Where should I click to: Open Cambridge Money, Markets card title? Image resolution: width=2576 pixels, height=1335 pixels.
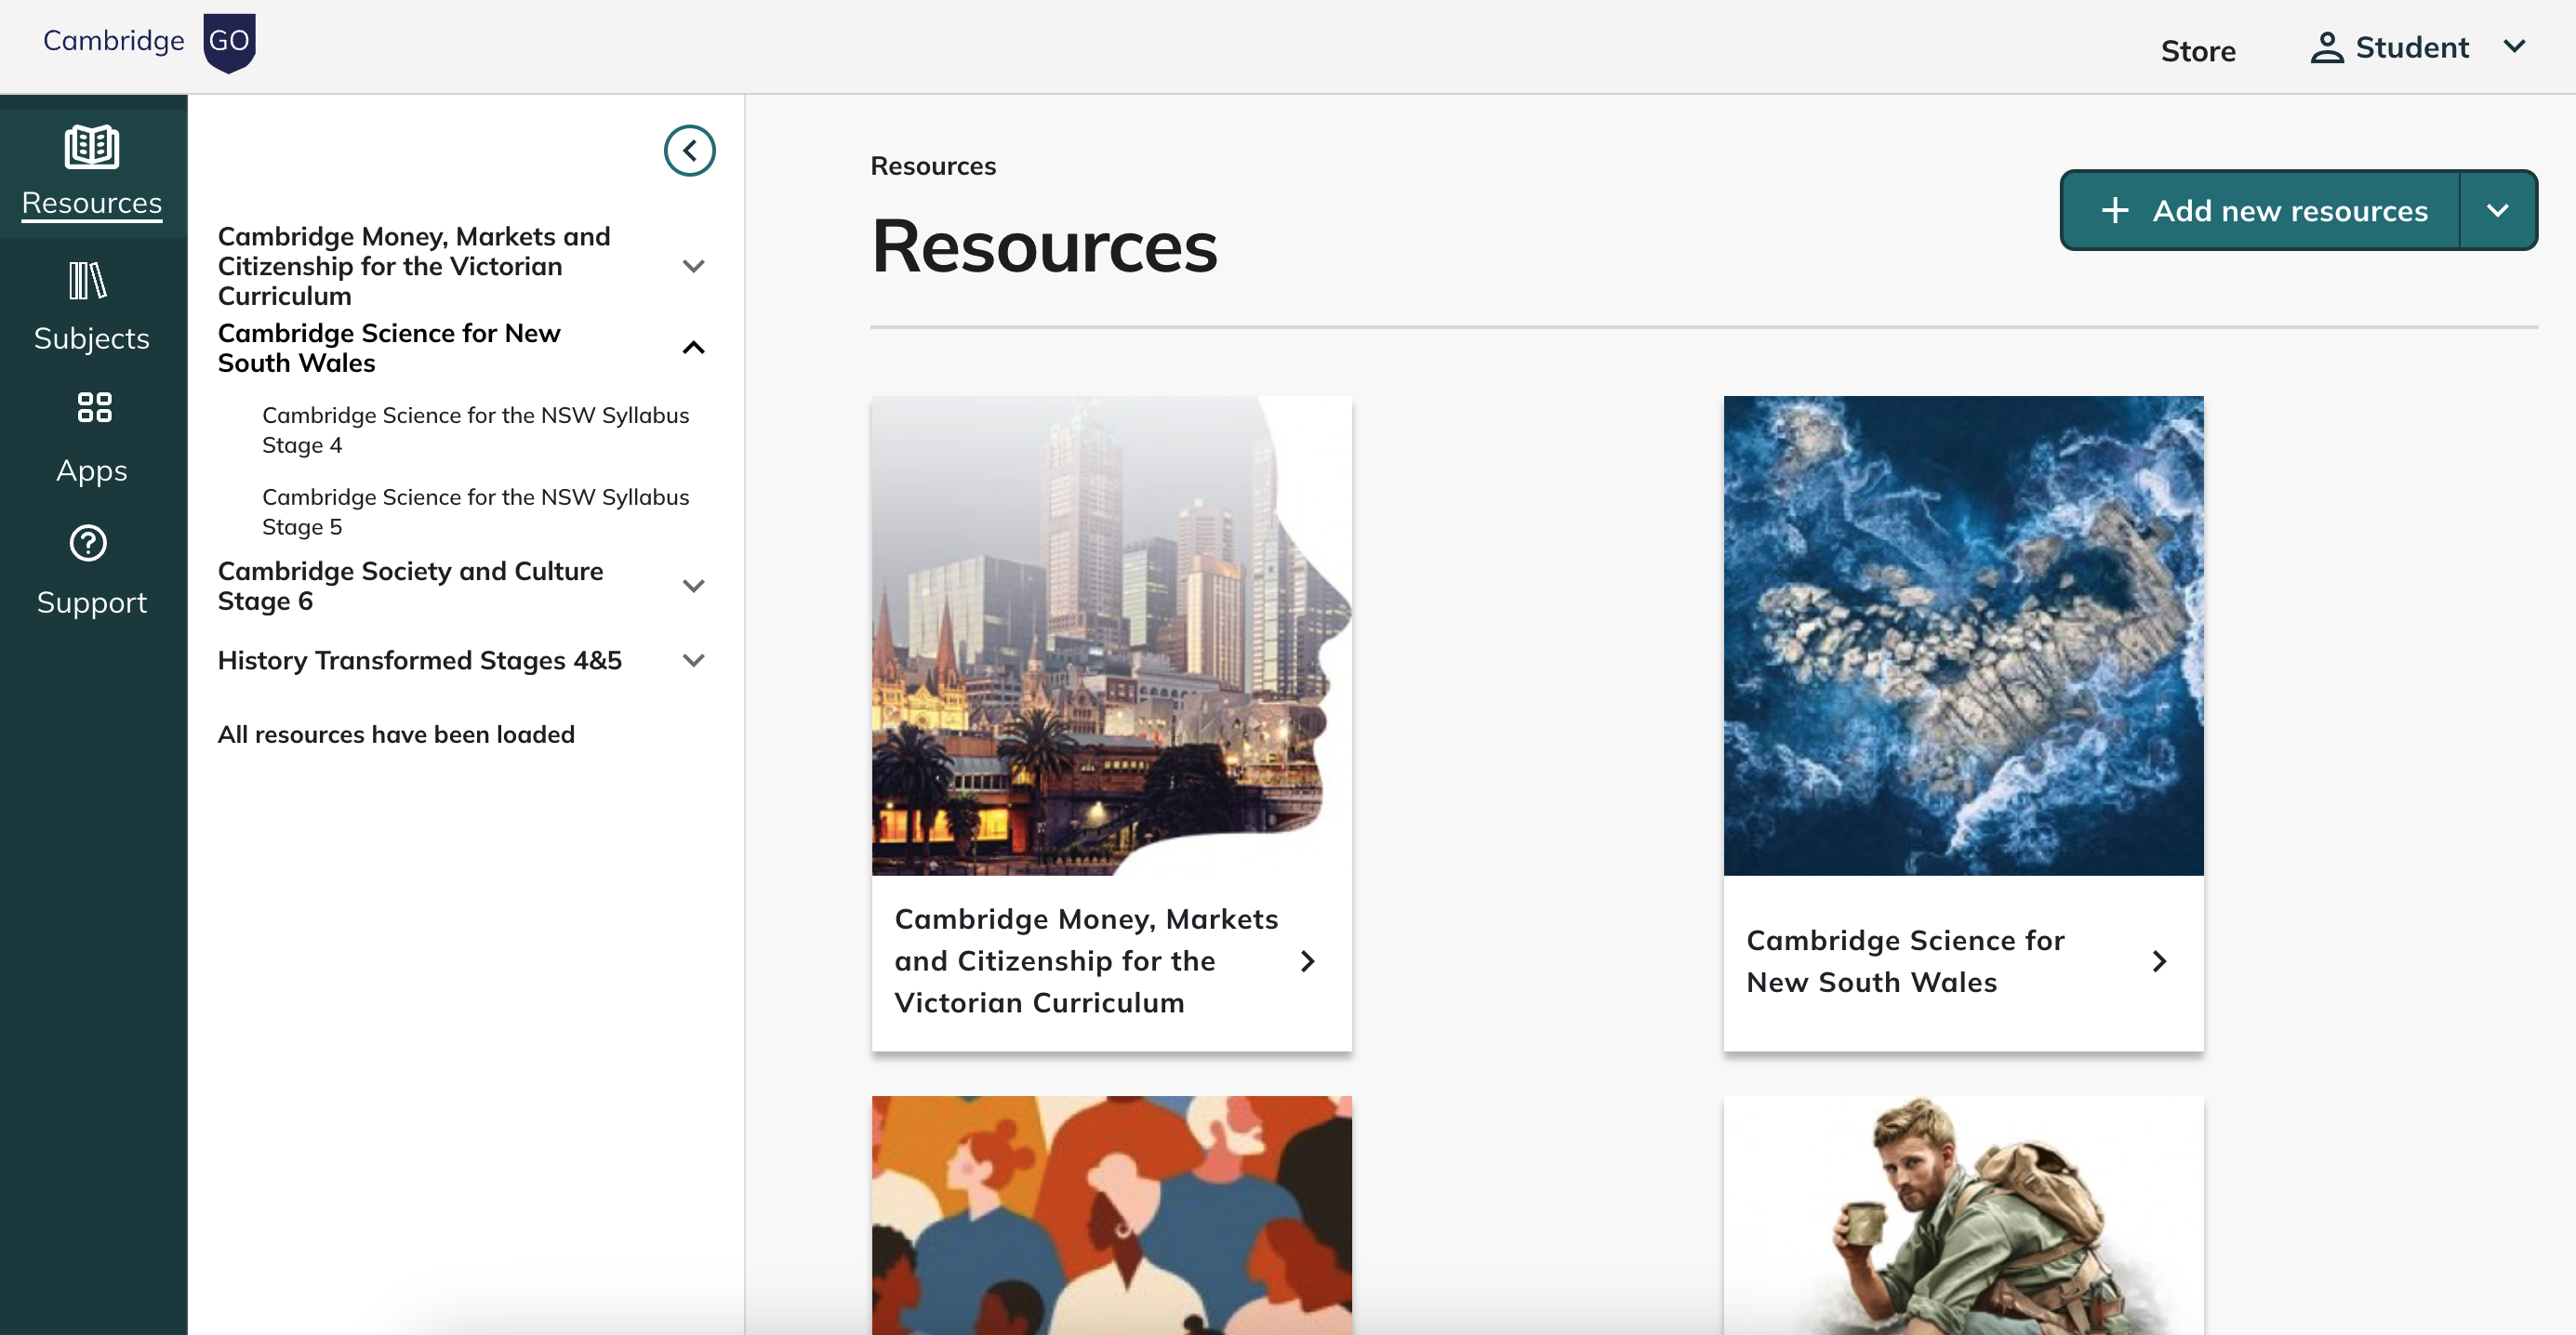click(x=1086, y=961)
